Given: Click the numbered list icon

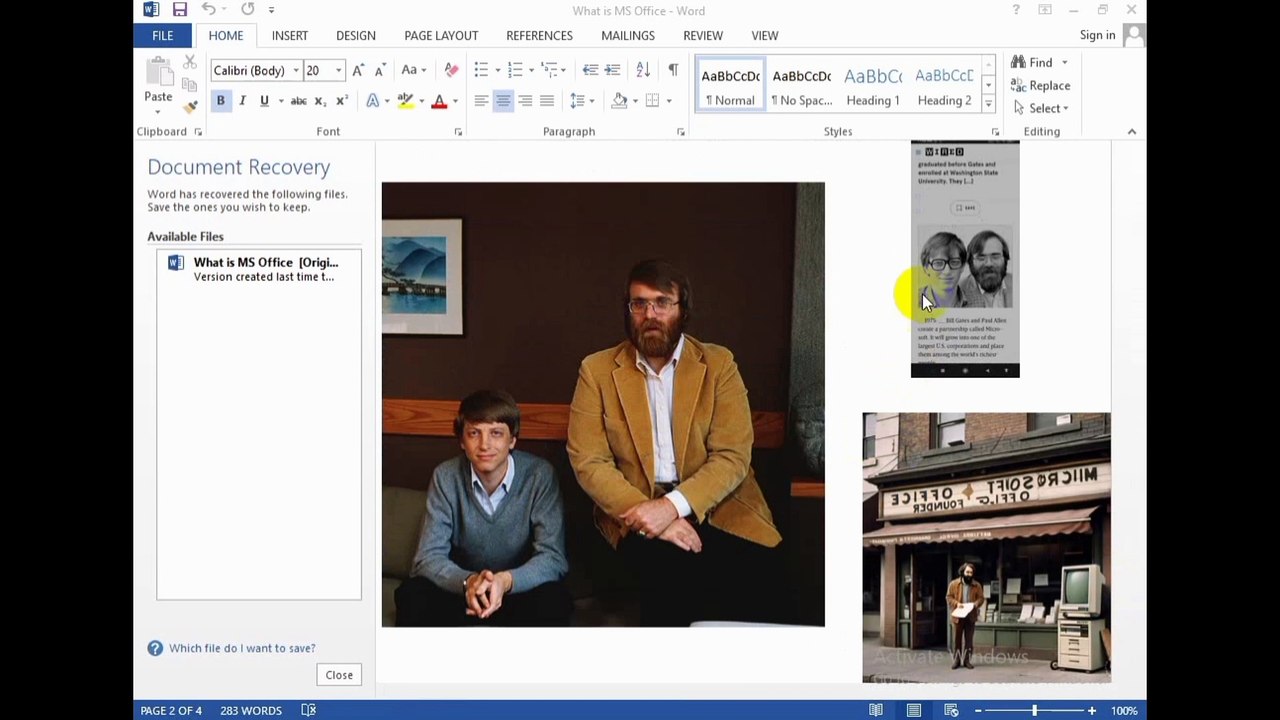Looking at the screenshot, I should (515, 70).
